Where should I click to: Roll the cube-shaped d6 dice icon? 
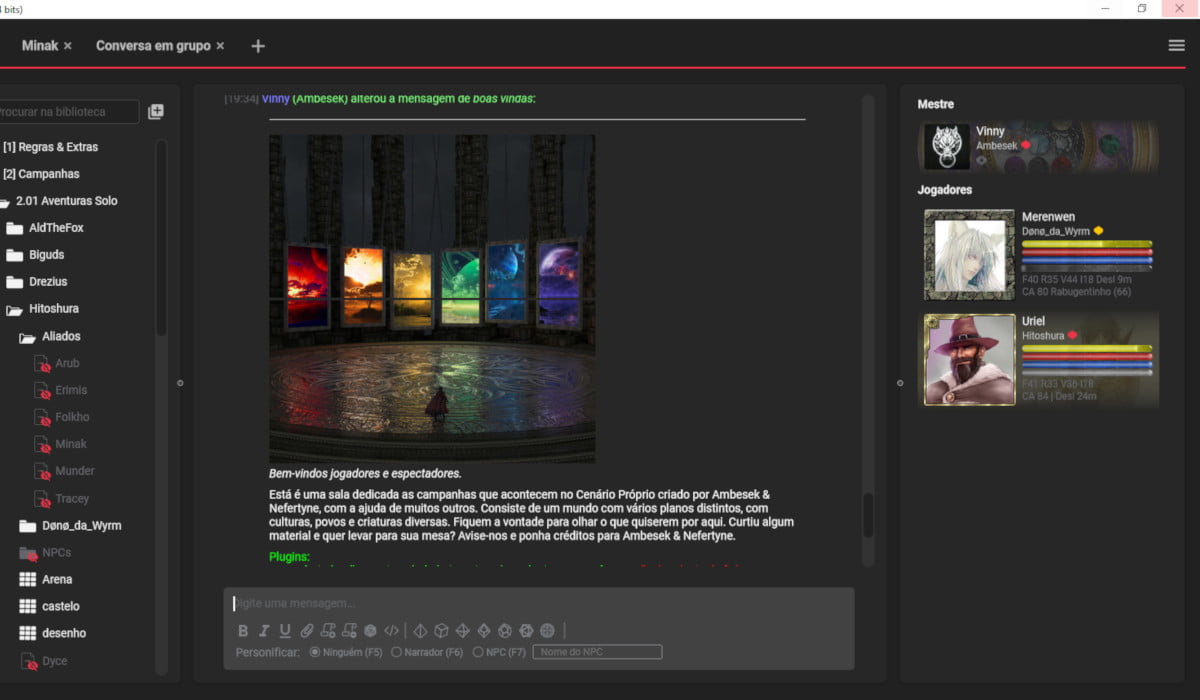[441, 631]
